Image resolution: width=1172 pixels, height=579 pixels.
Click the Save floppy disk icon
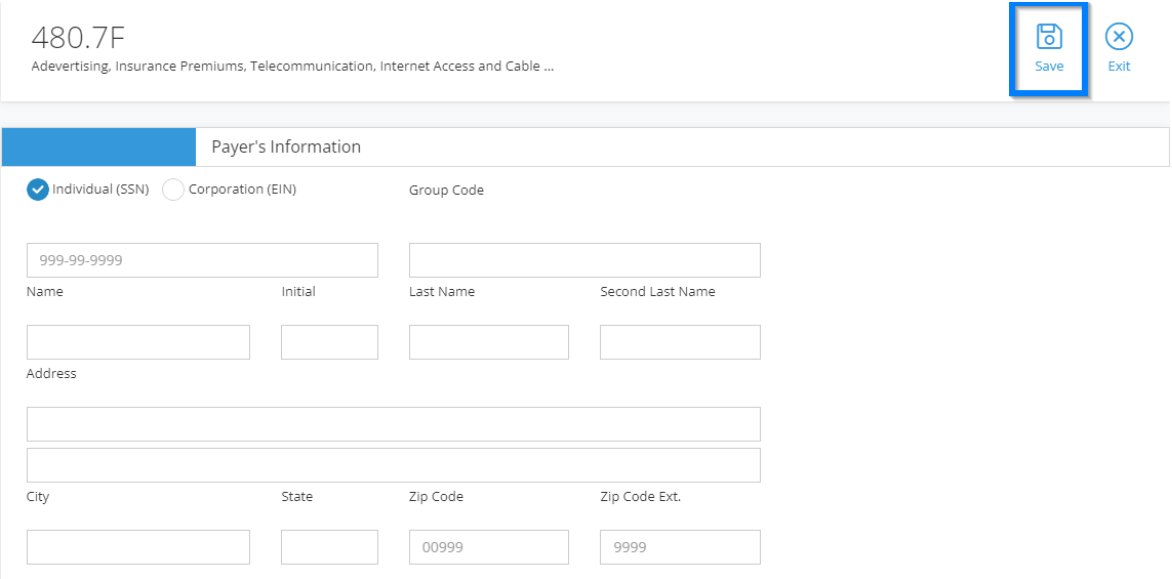click(1049, 36)
